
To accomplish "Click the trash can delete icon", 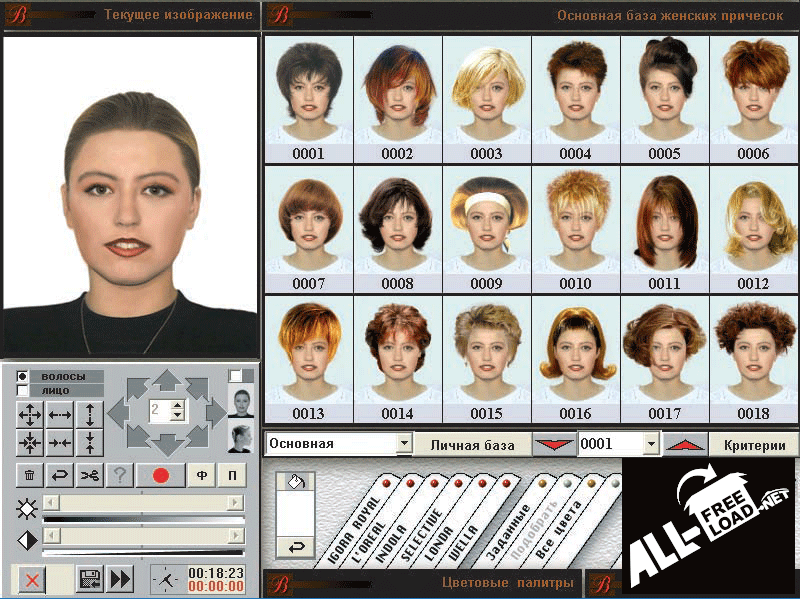I will click(x=30, y=476).
